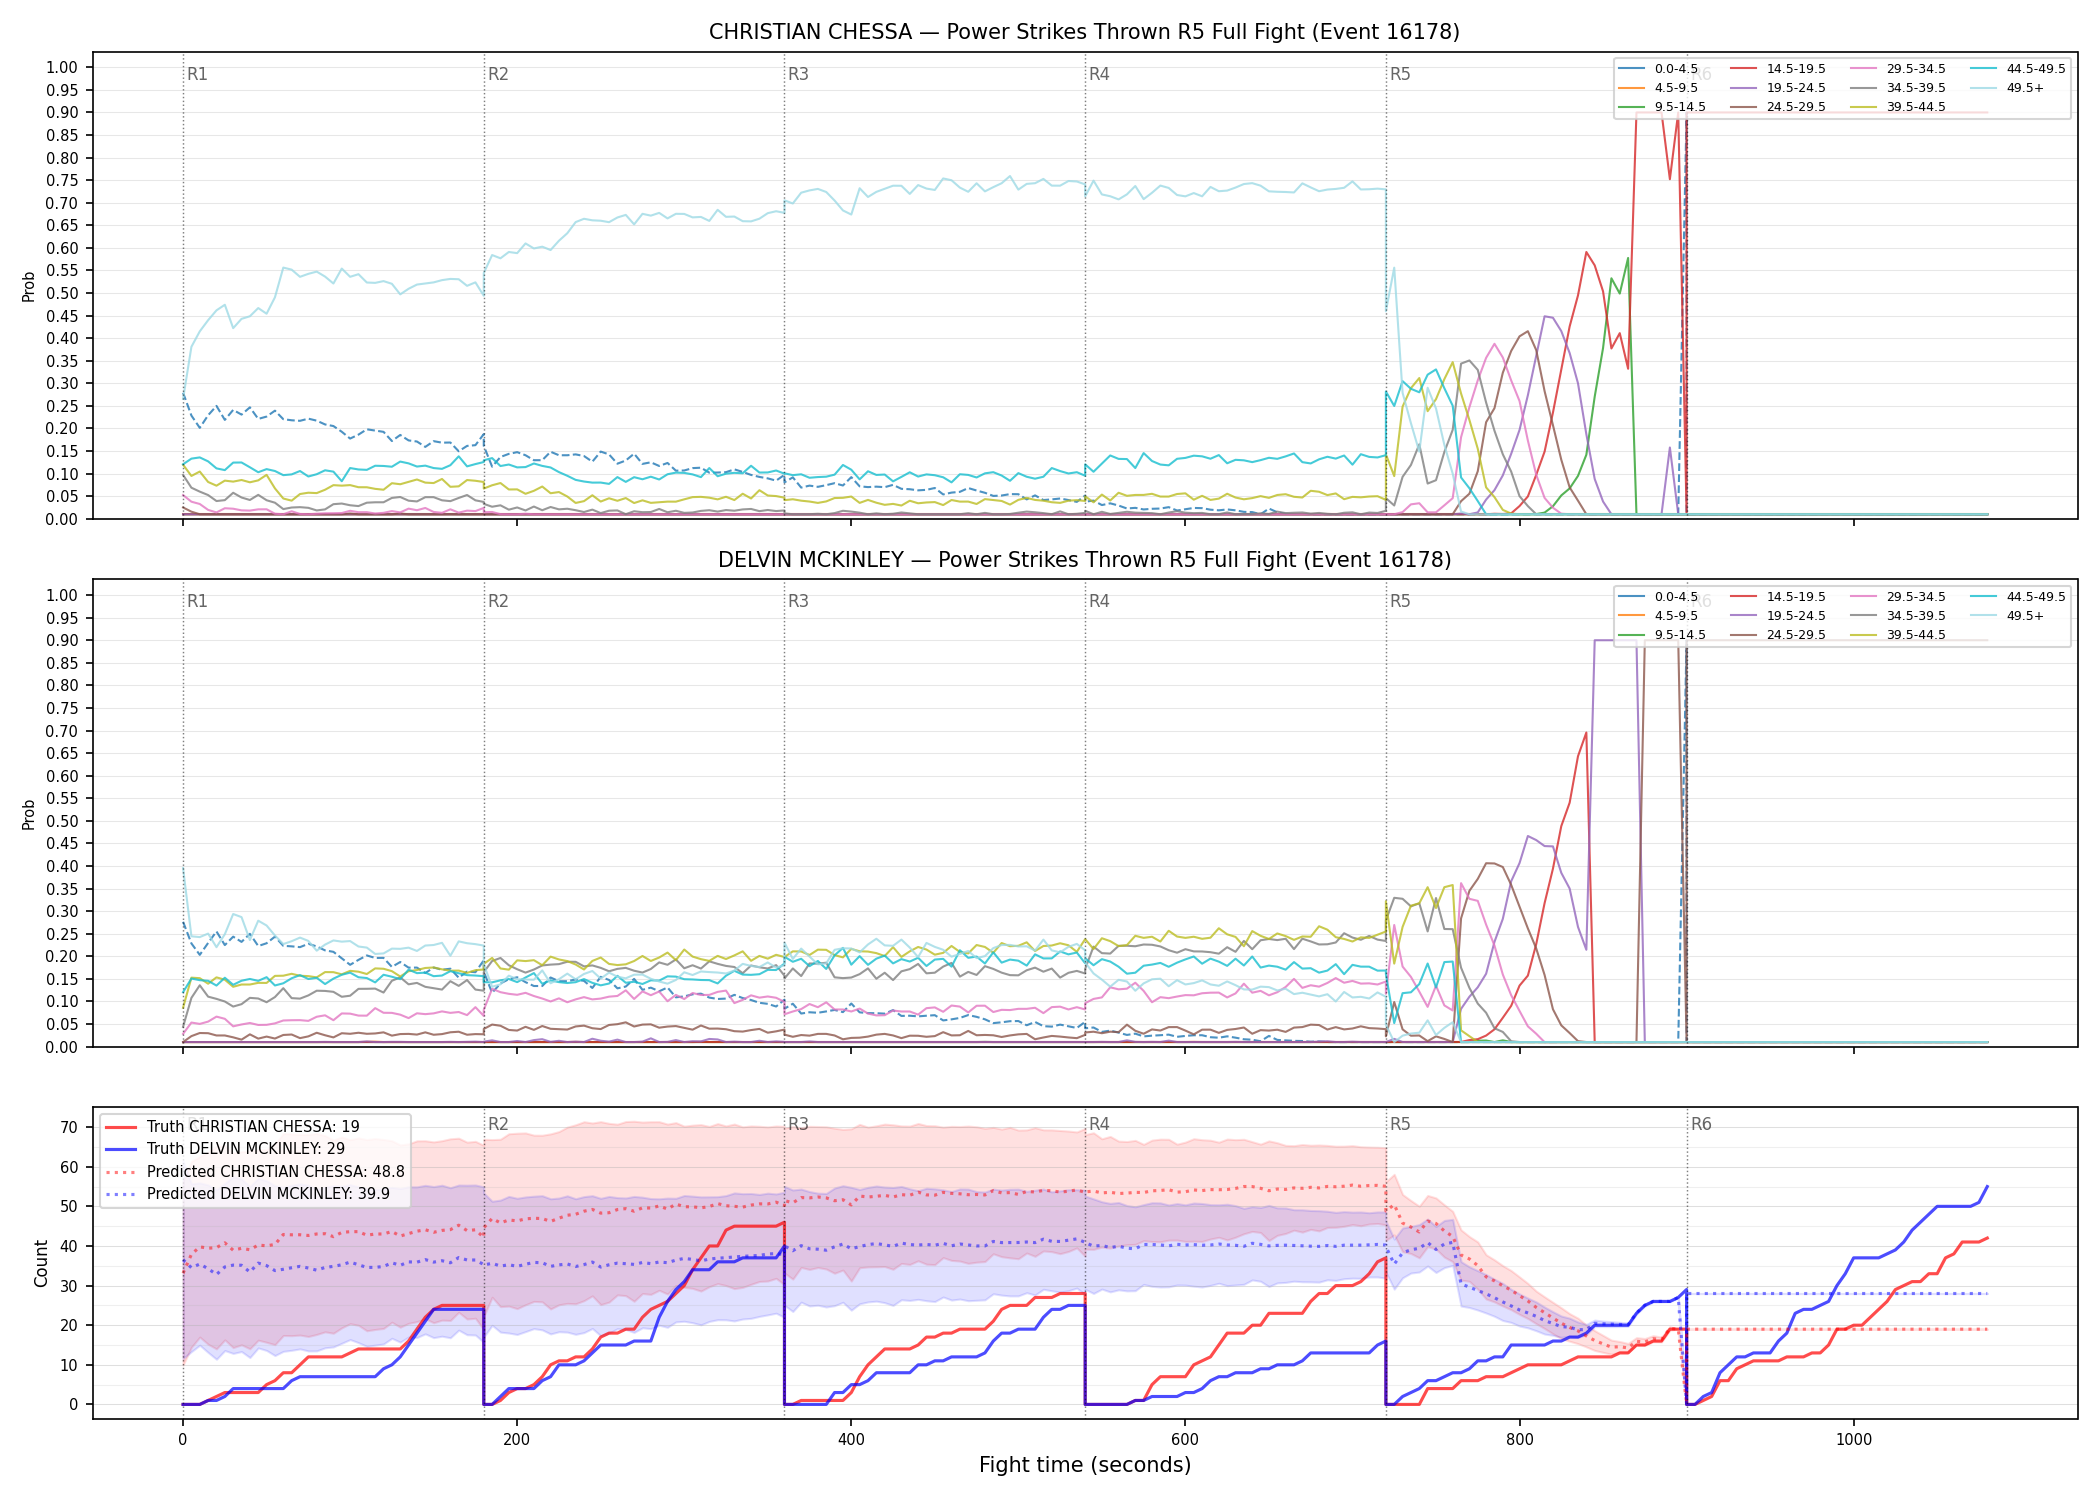Select '4.5-9.5' legend entry in McKinley chart
The width and height of the screenshot is (2100, 1500).
pos(1658,616)
